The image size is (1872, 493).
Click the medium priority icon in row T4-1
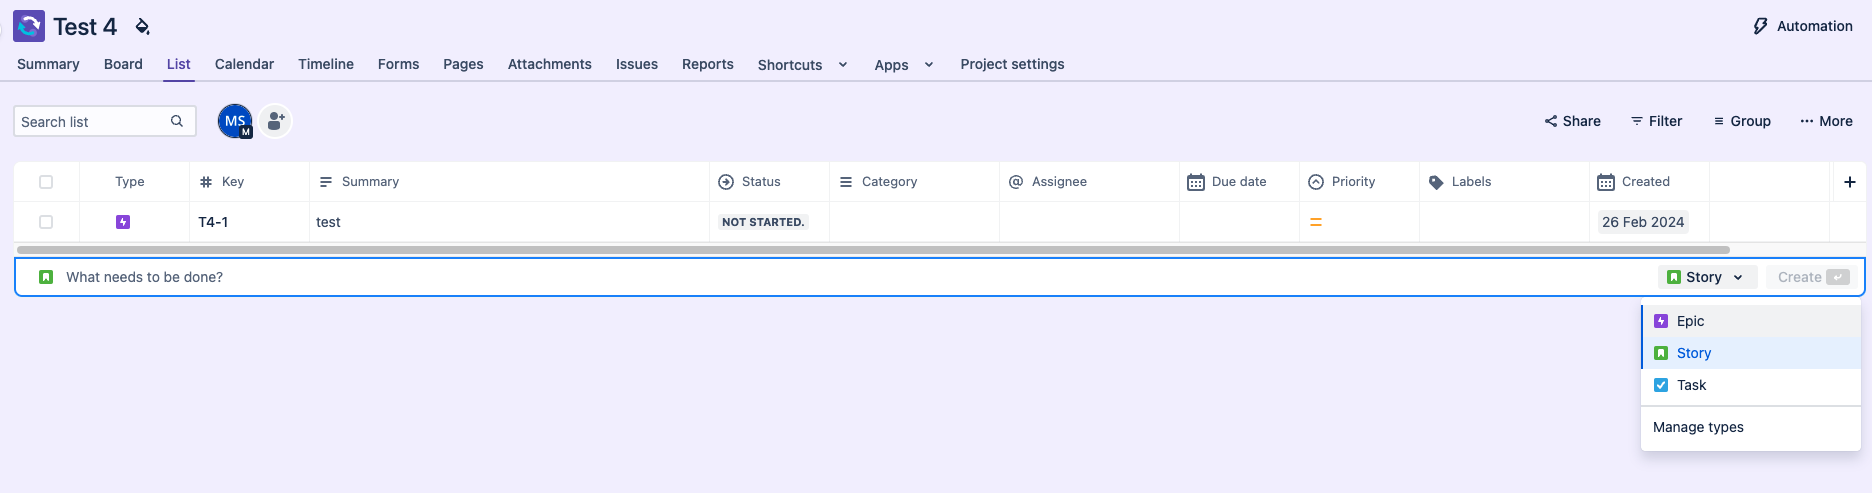[1316, 222]
